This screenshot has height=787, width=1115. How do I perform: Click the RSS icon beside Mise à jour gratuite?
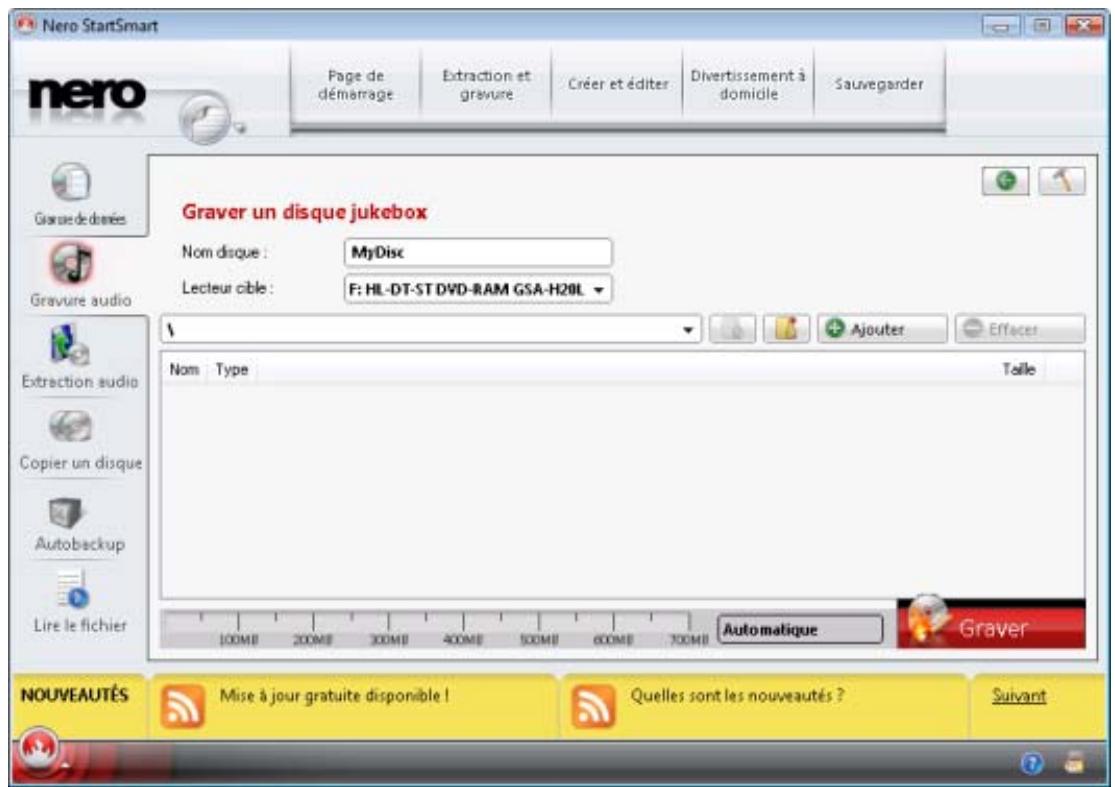[x=183, y=706]
